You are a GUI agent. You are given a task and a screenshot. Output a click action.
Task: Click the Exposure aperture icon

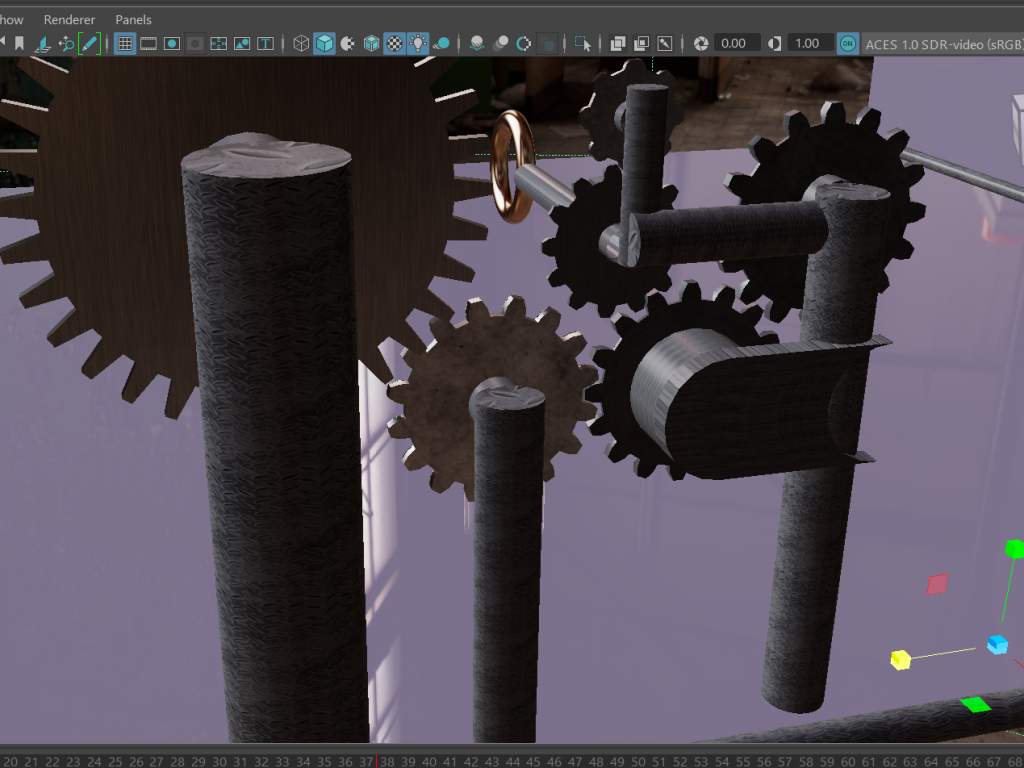701,44
